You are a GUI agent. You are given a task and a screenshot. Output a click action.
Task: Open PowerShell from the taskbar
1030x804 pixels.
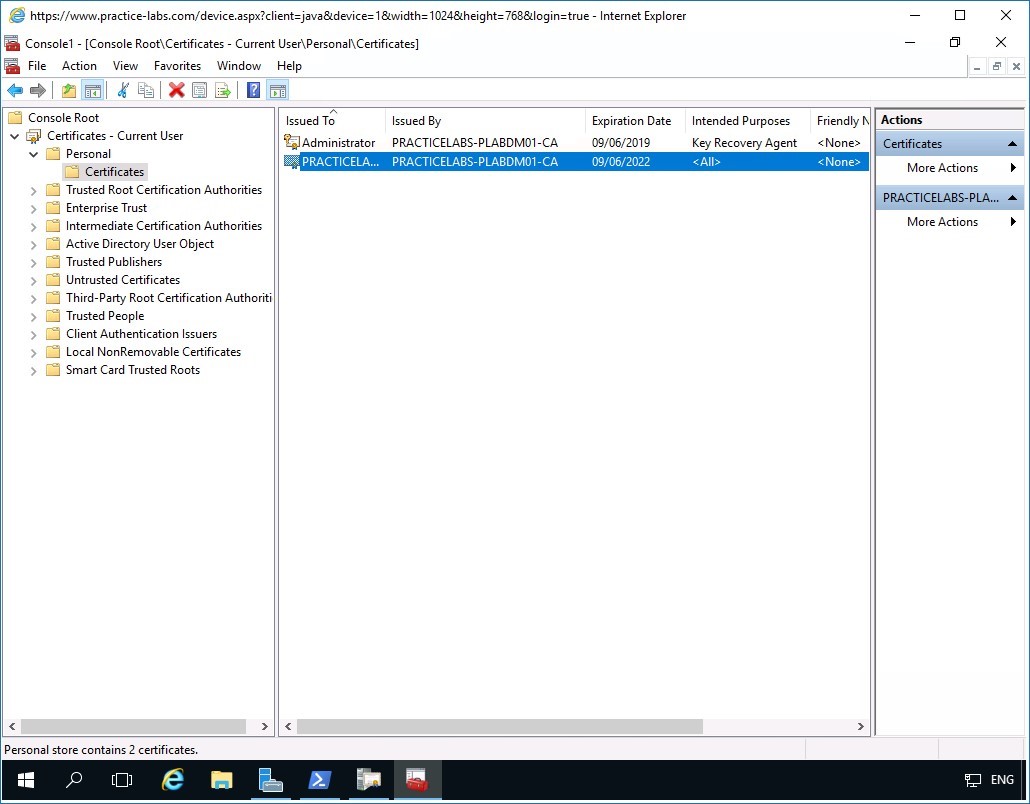(319, 780)
